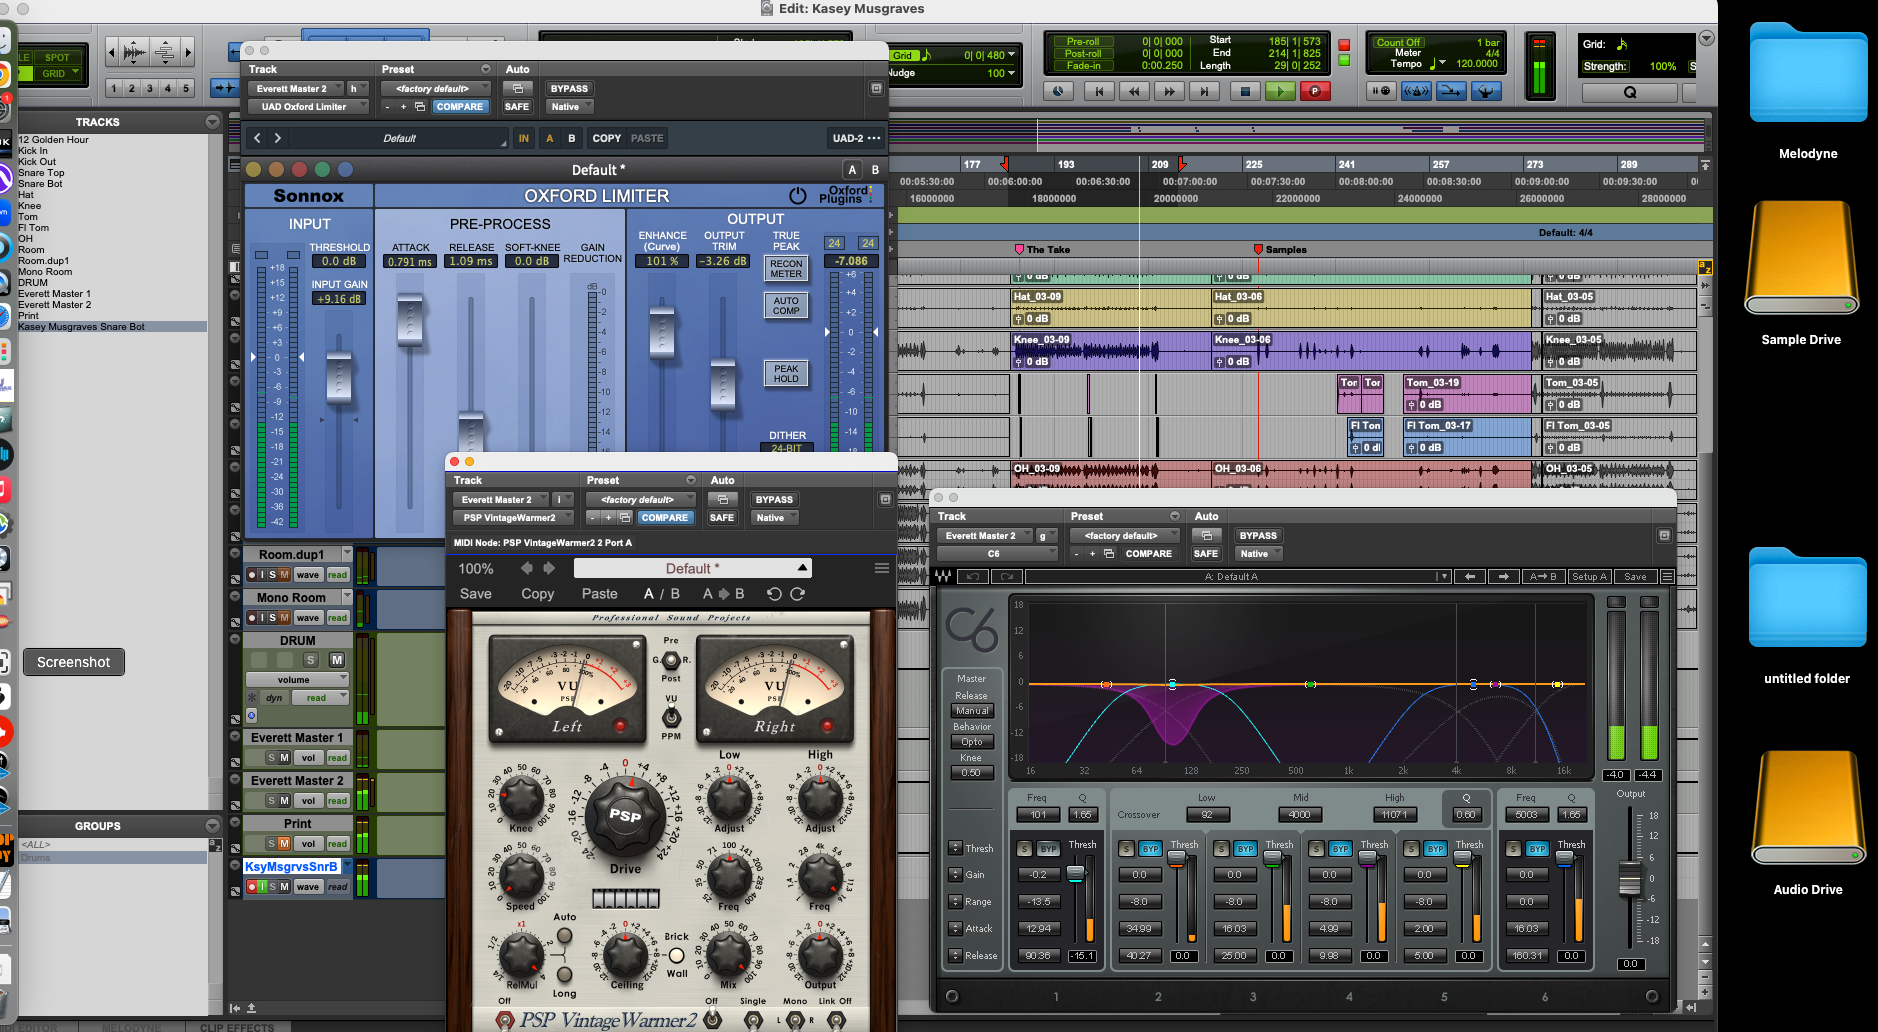
Task: Open the Groups list options dropdown
Action: click(x=212, y=826)
